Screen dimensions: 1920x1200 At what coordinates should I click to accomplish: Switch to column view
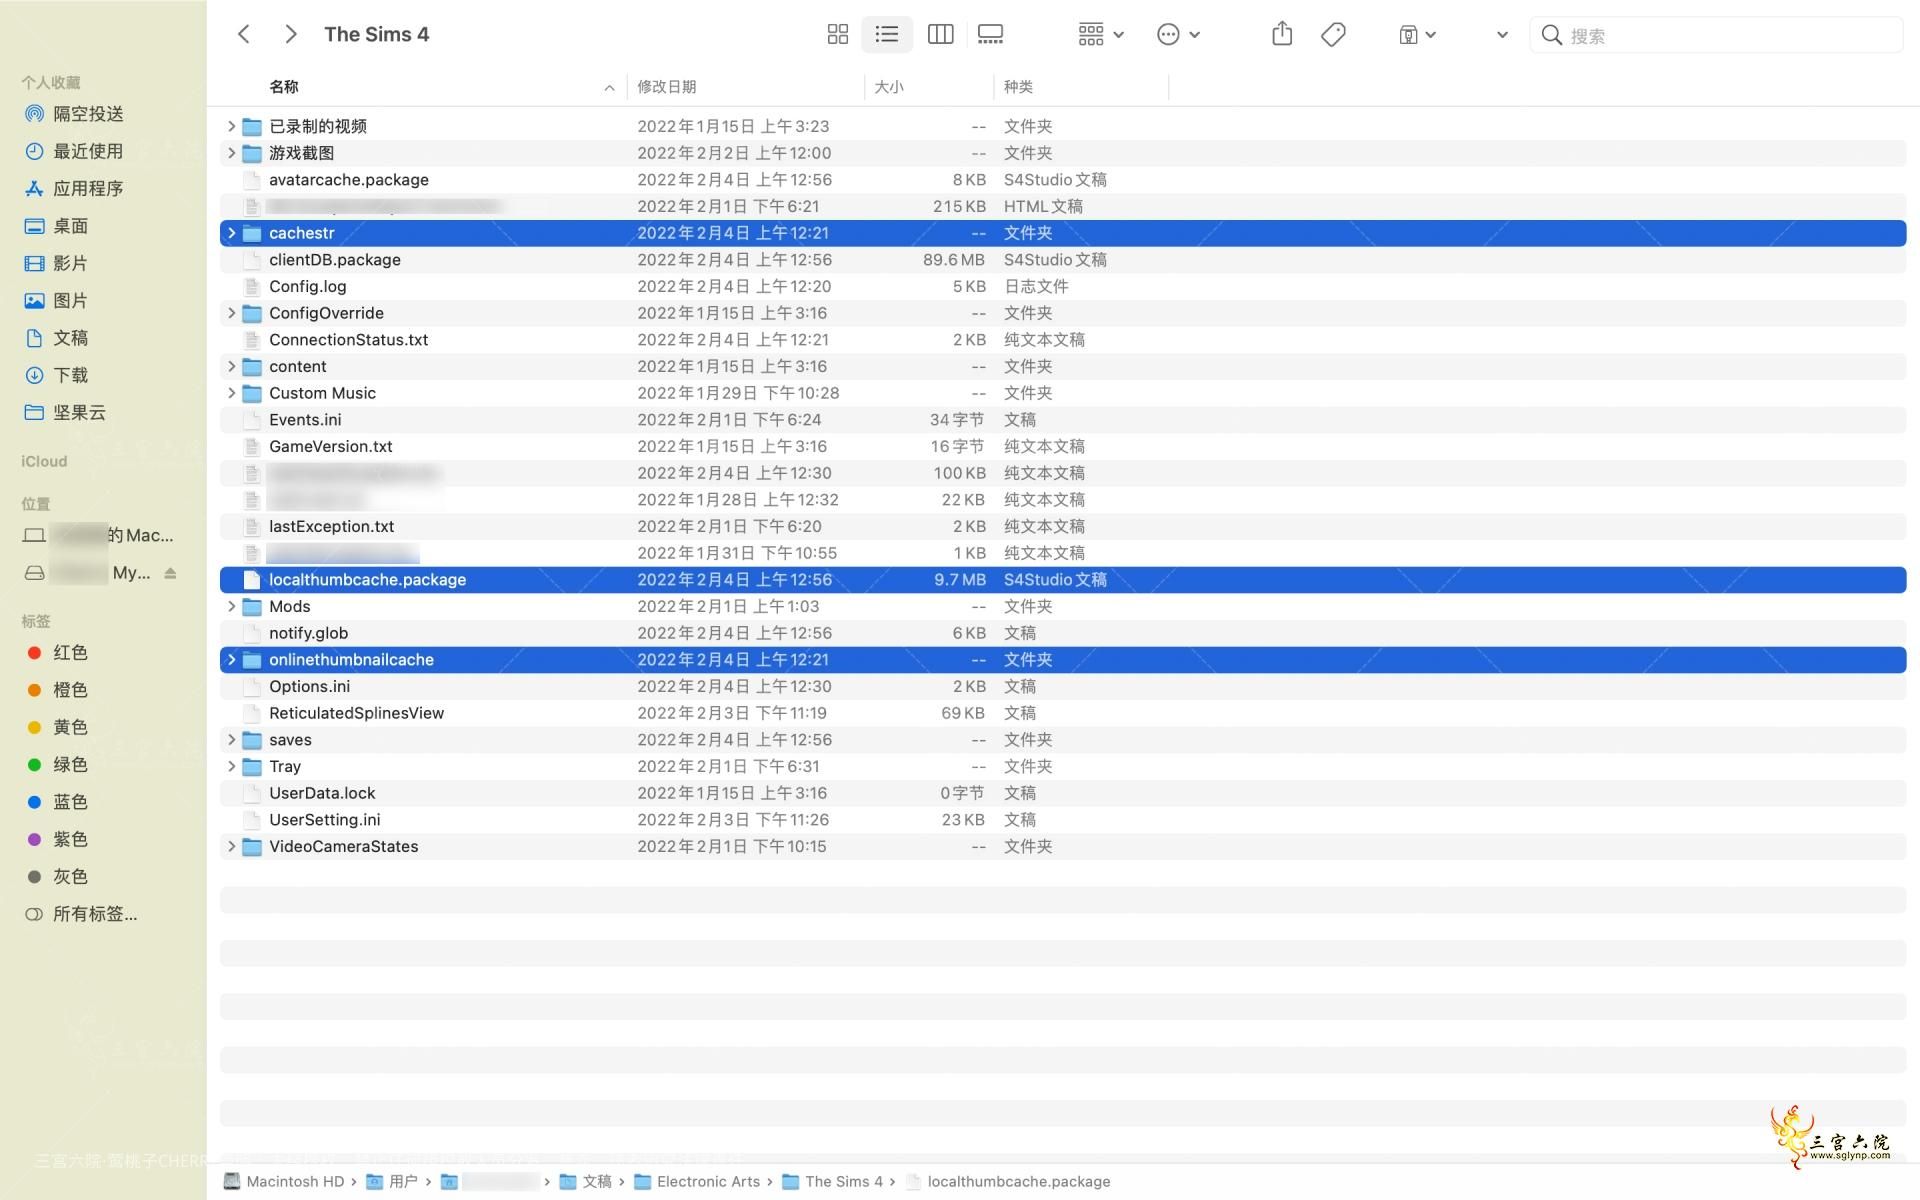[x=940, y=34]
